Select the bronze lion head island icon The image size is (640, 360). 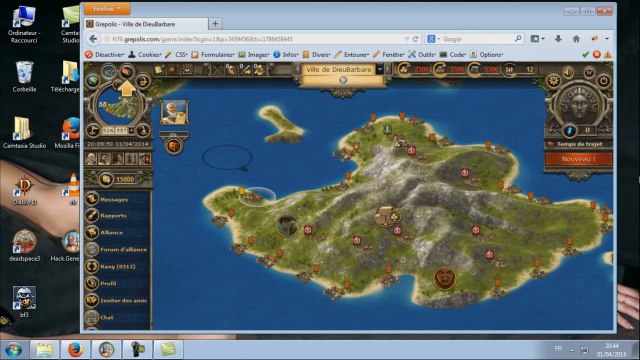coord(444,279)
